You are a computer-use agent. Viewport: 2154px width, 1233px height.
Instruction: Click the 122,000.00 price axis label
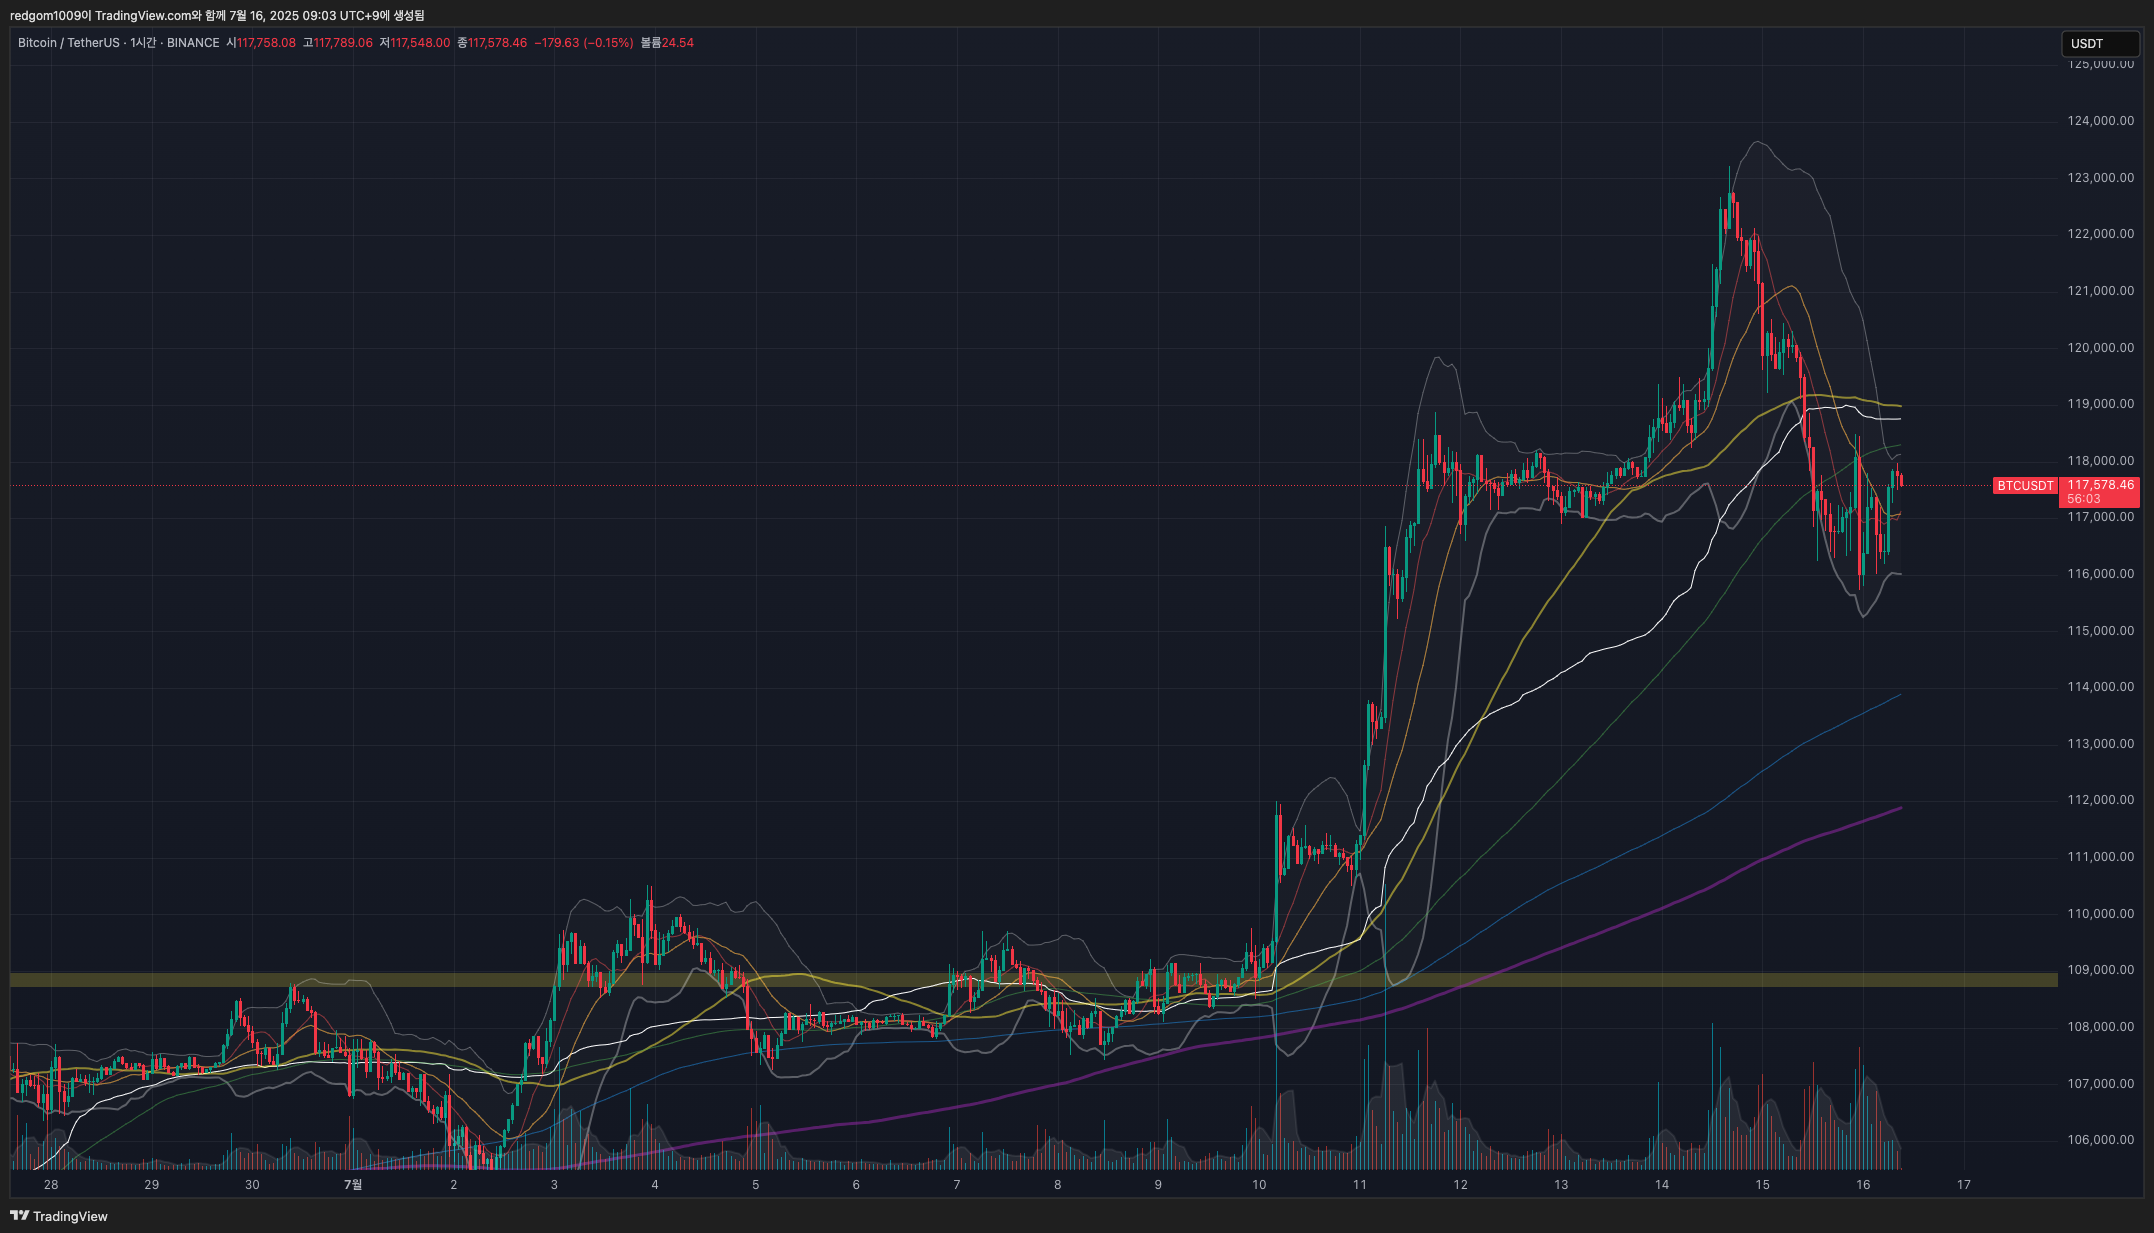pyautogui.click(x=2101, y=234)
